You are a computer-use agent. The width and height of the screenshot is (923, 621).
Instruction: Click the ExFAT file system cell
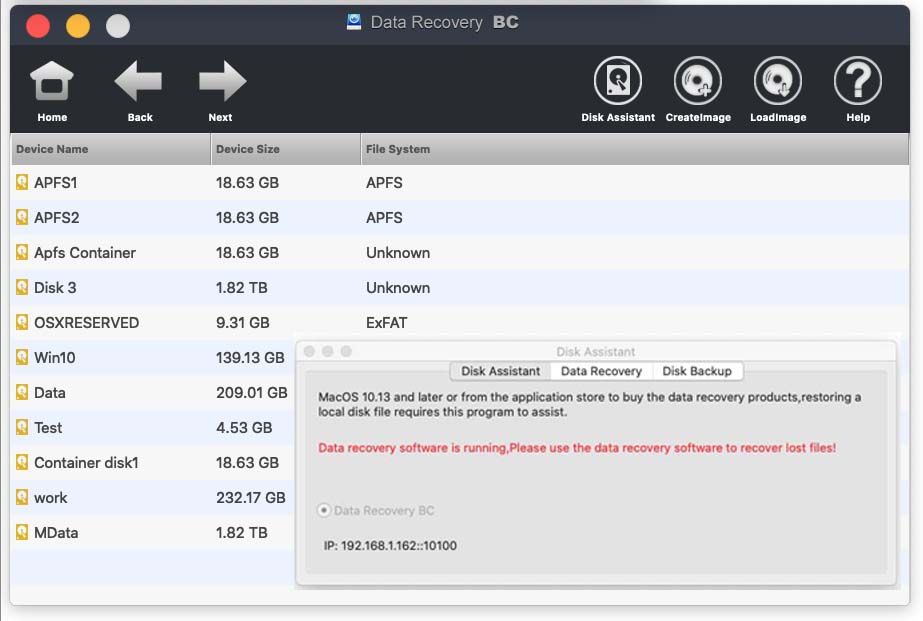coord(387,323)
